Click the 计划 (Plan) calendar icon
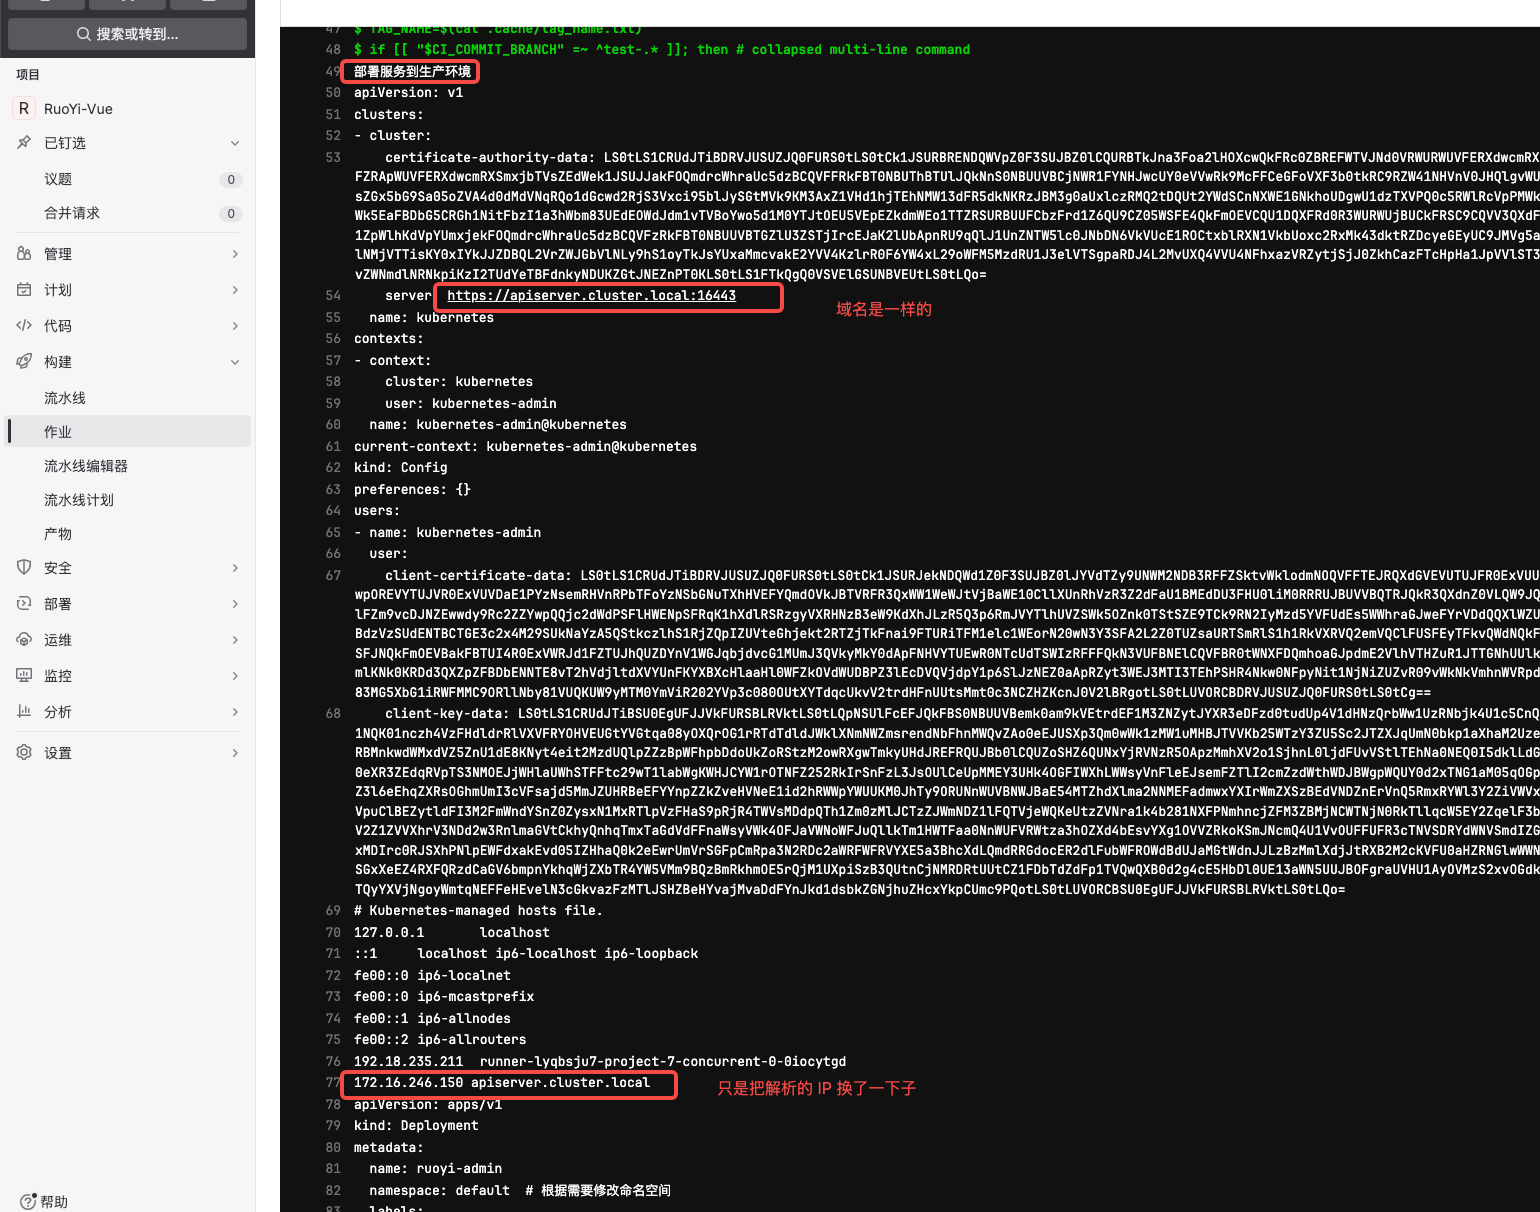This screenshot has width=1540, height=1212. click(x=24, y=290)
